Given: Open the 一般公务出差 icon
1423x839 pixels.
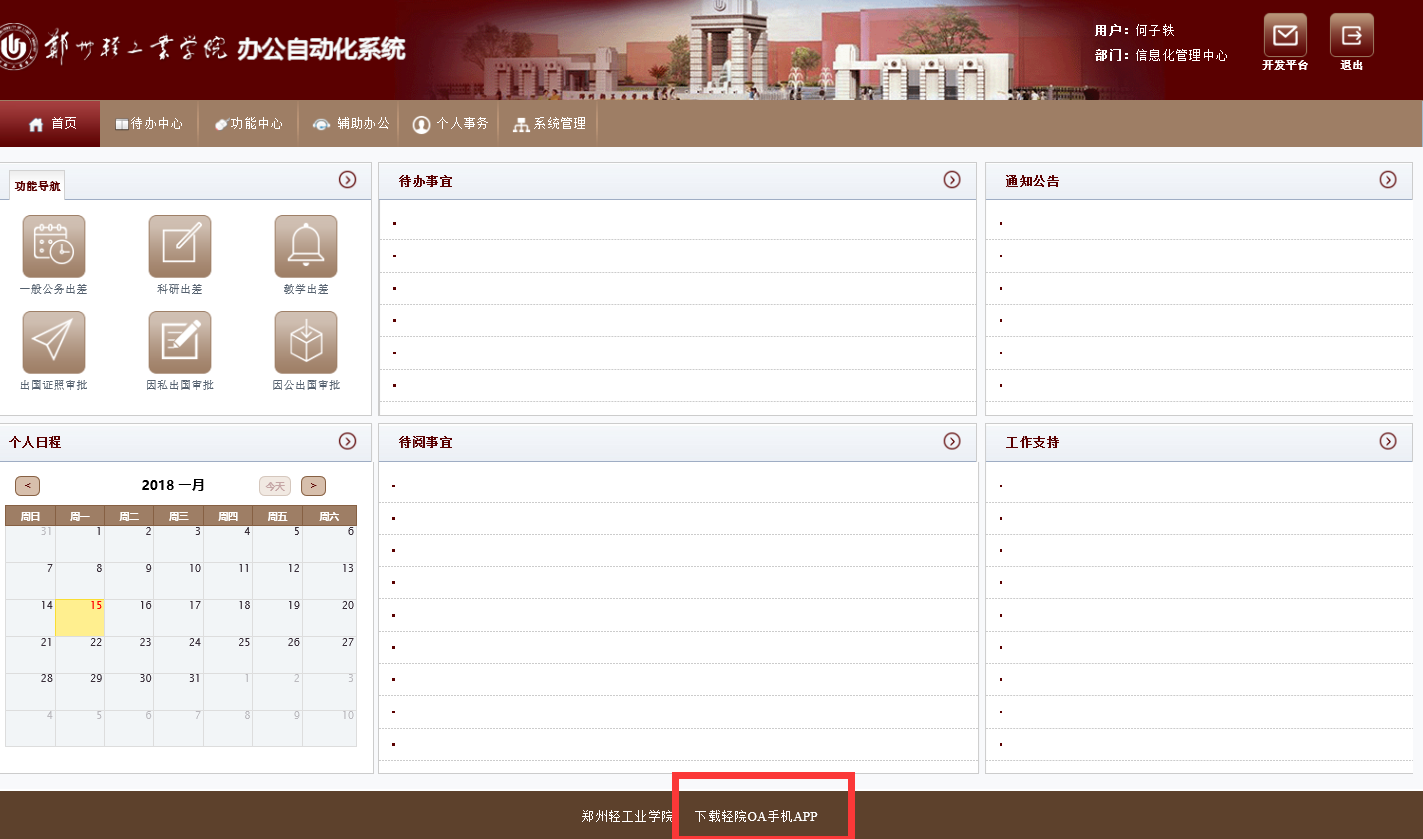Looking at the screenshot, I should point(54,246).
